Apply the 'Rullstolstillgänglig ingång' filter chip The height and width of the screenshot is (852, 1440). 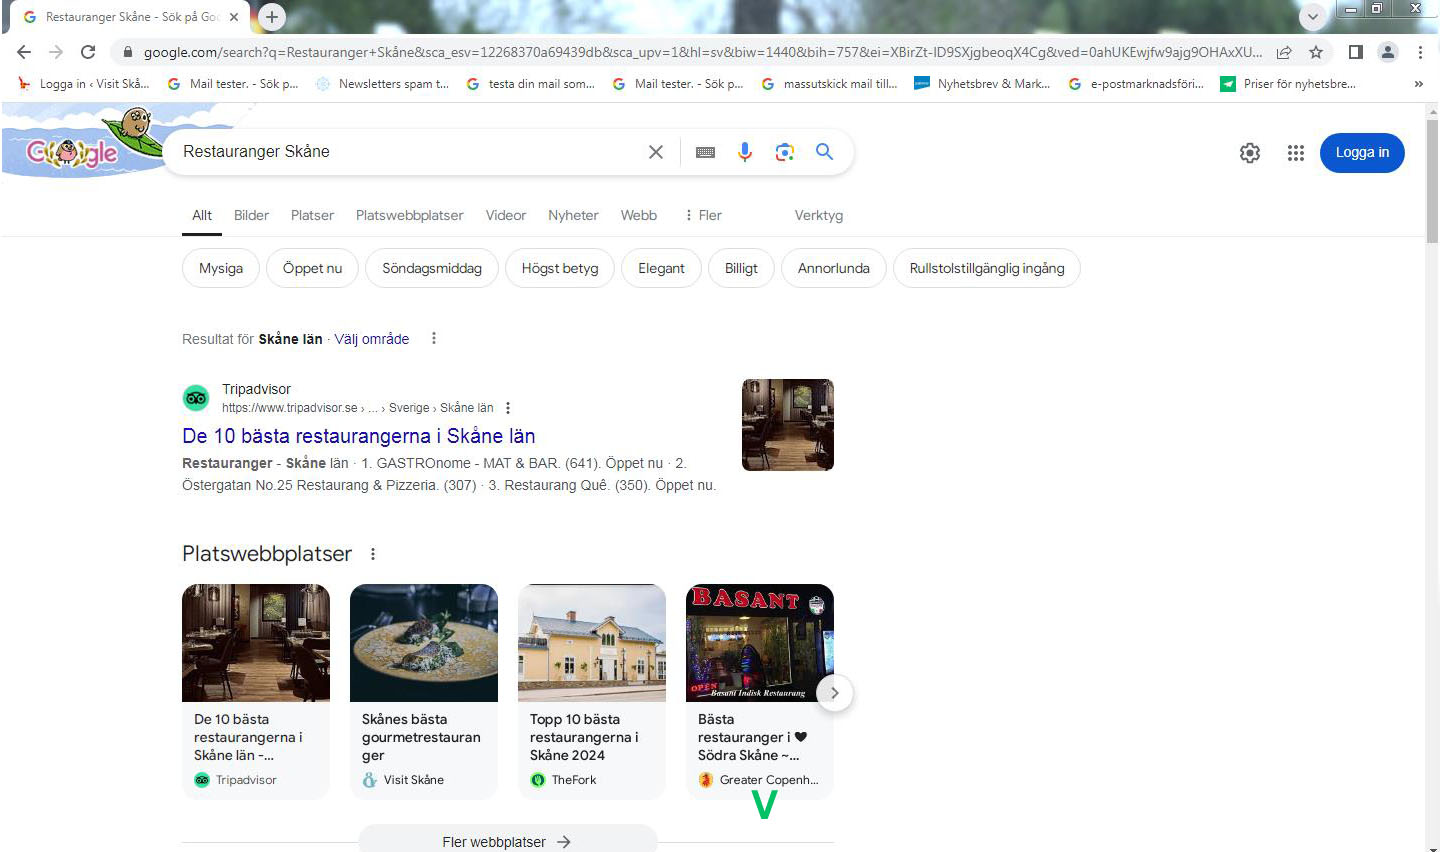tap(987, 268)
